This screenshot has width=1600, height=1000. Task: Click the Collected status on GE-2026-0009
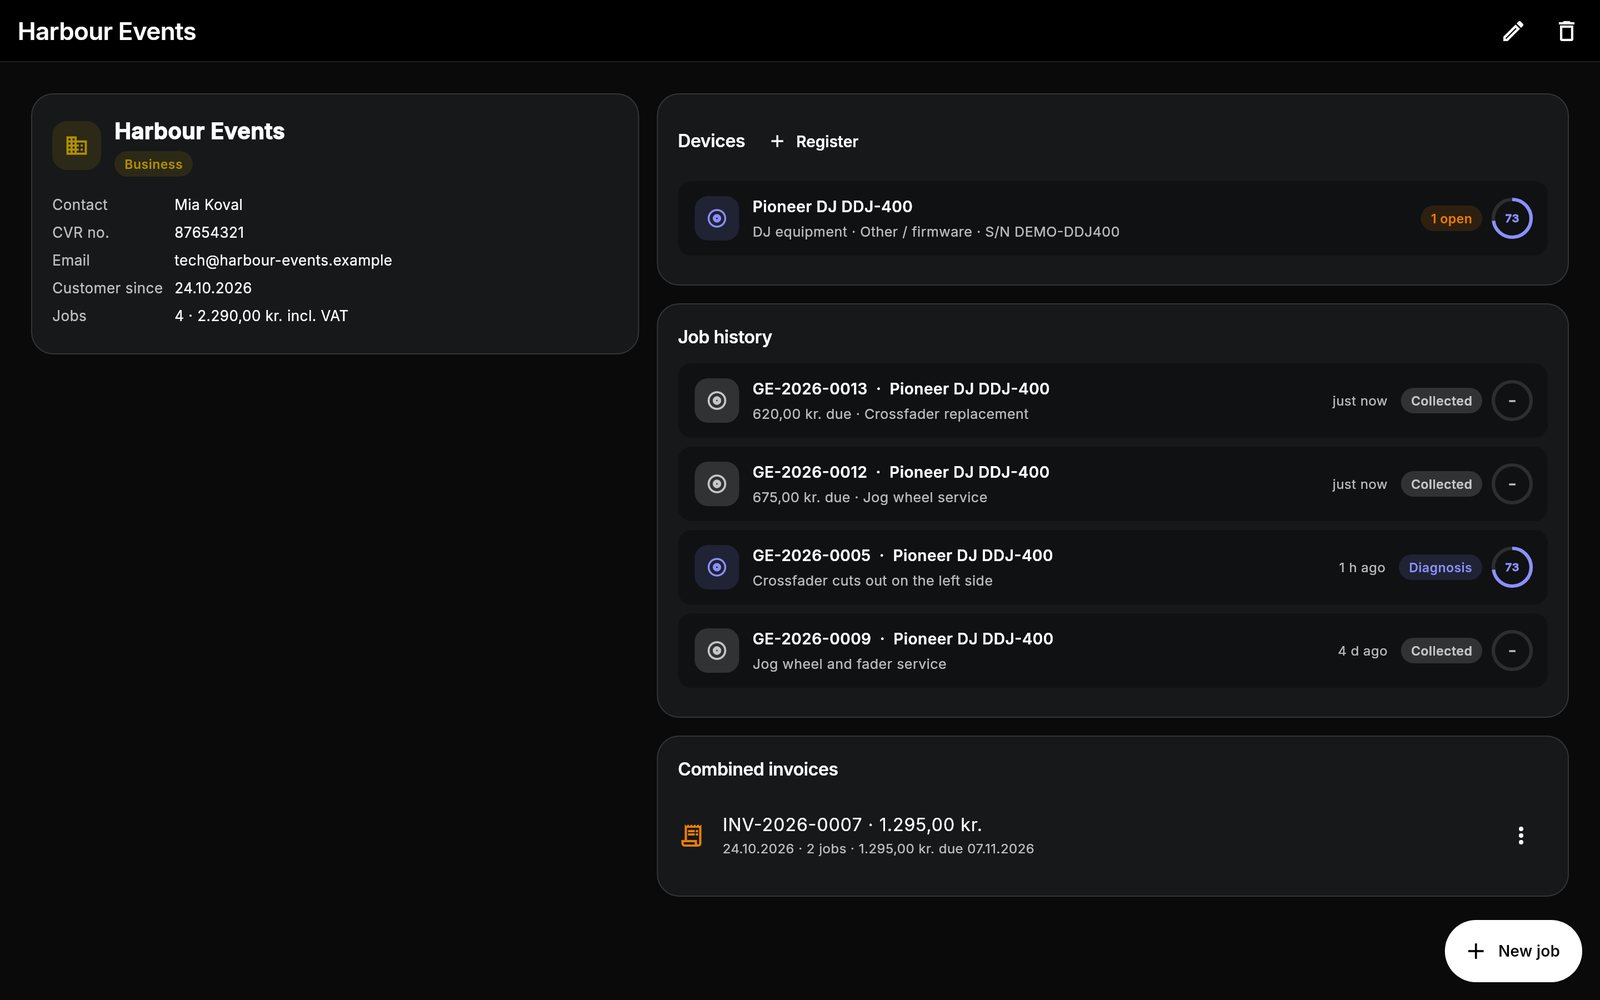point(1441,651)
